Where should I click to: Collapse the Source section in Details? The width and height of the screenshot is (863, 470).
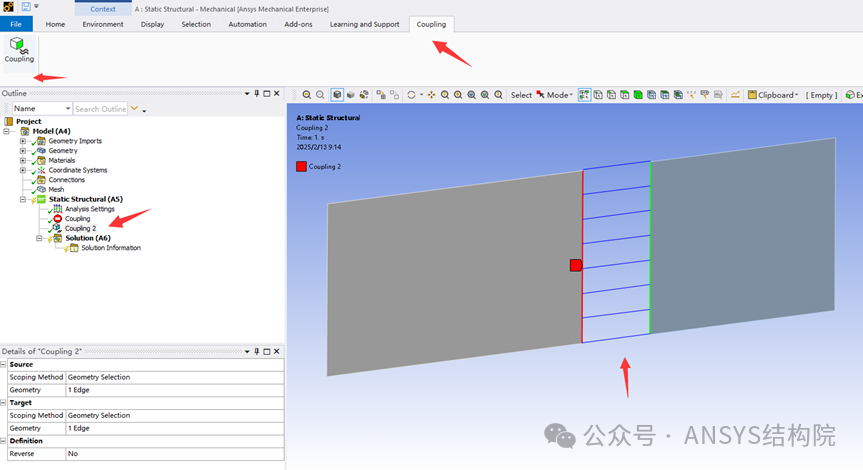tap(3, 364)
